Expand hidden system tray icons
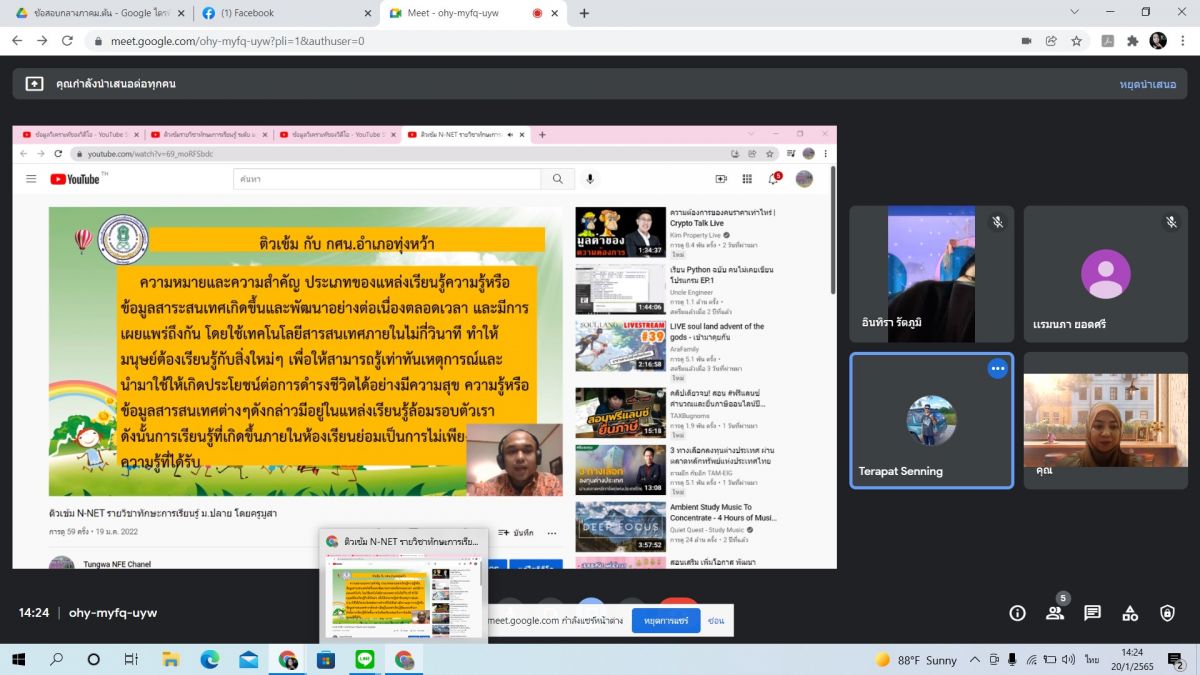This screenshot has height=675, width=1200. pyautogui.click(x=976, y=660)
